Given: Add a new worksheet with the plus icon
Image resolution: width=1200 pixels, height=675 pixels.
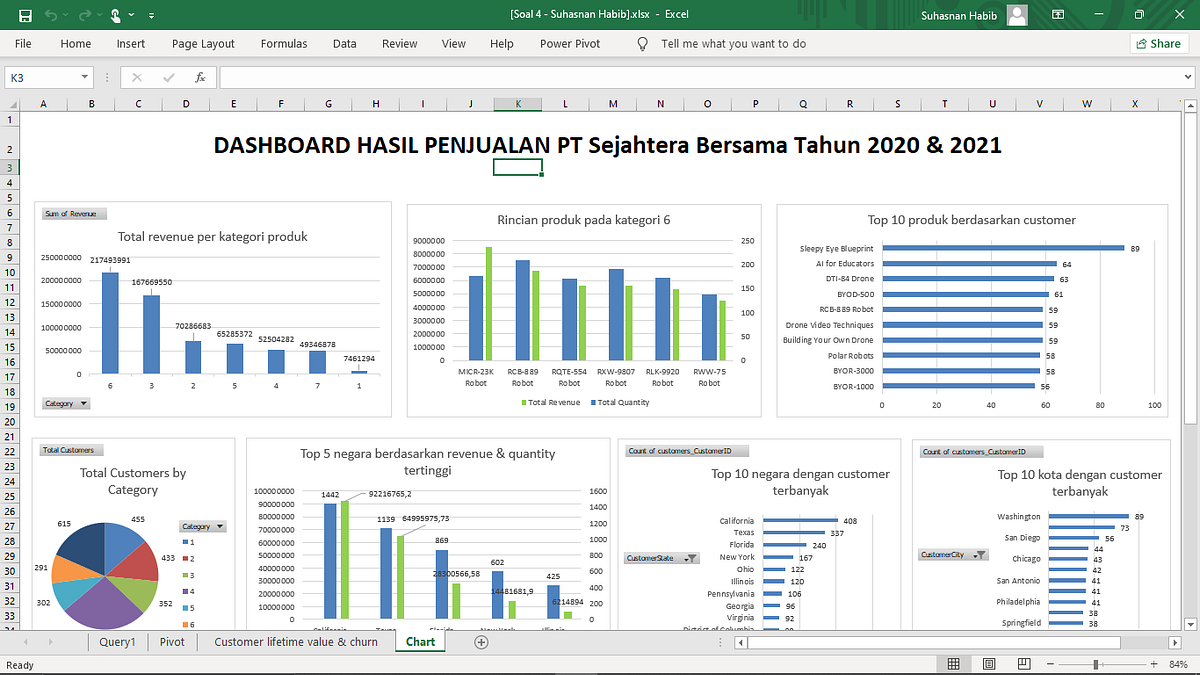Looking at the screenshot, I should click(x=481, y=641).
